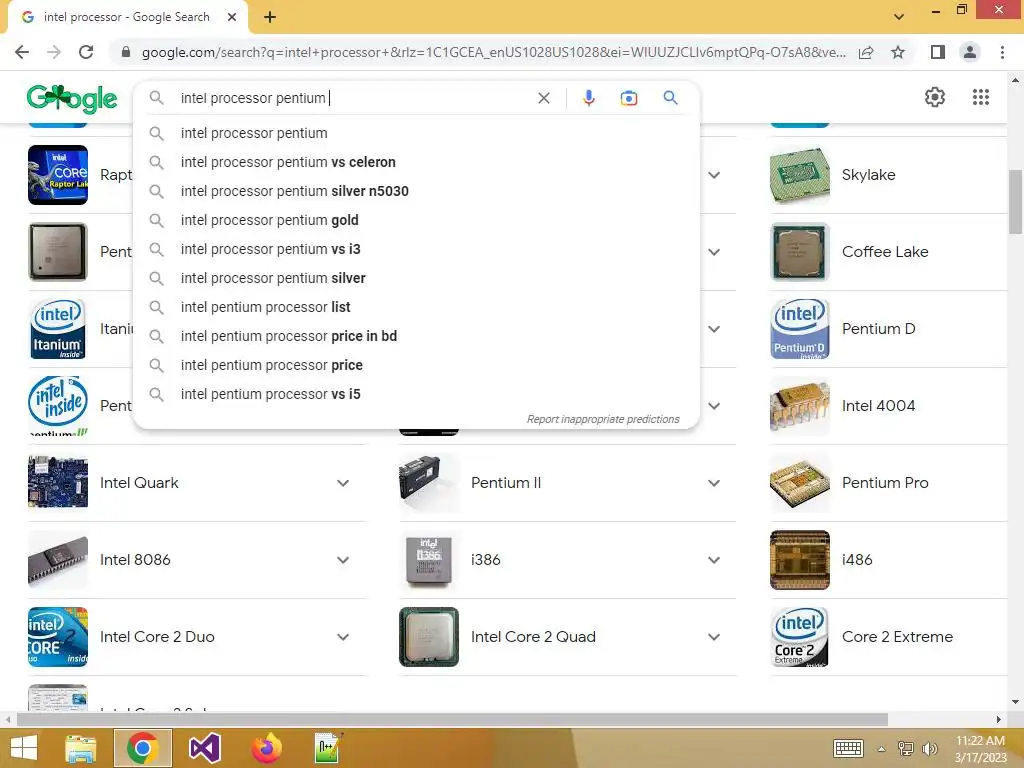Expand the Intel Core 2 Duo entry
The image size is (1024, 768).
[x=343, y=637]
